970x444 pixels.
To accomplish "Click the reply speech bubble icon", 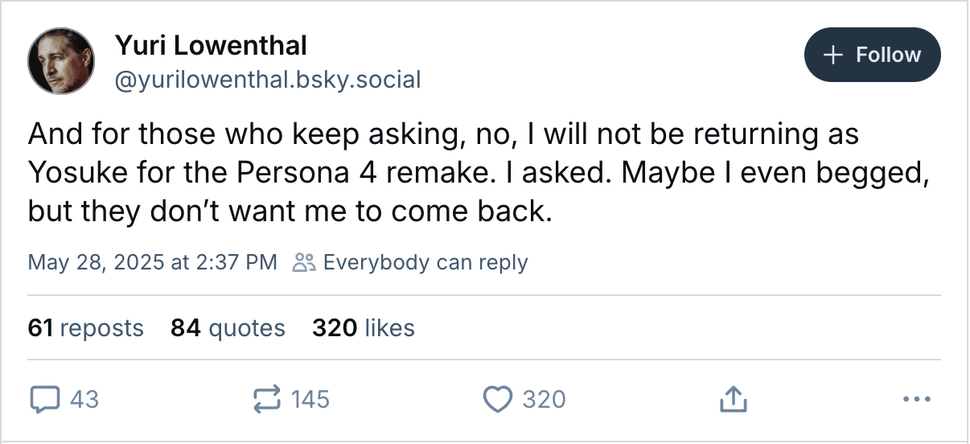I will [x=44, y=400].
